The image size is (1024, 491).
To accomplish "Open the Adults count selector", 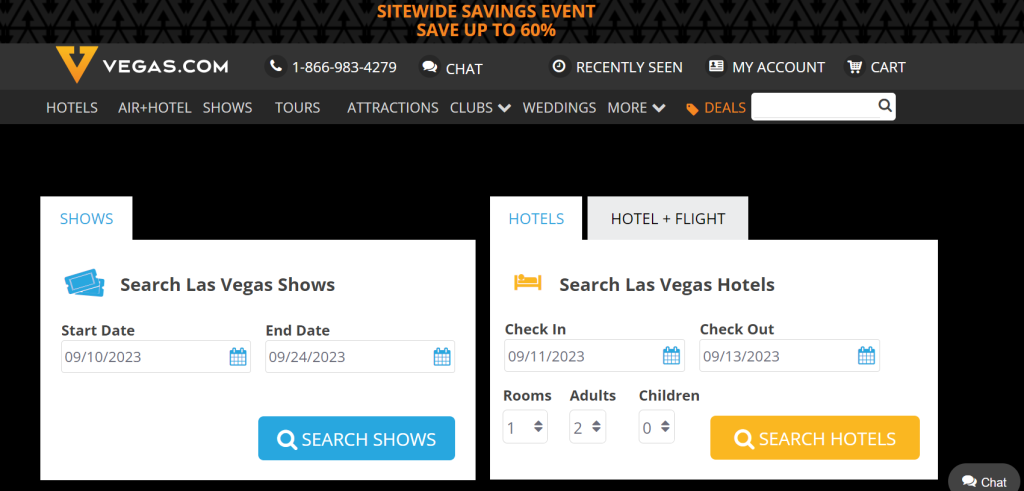I will (x=587, y=428).
